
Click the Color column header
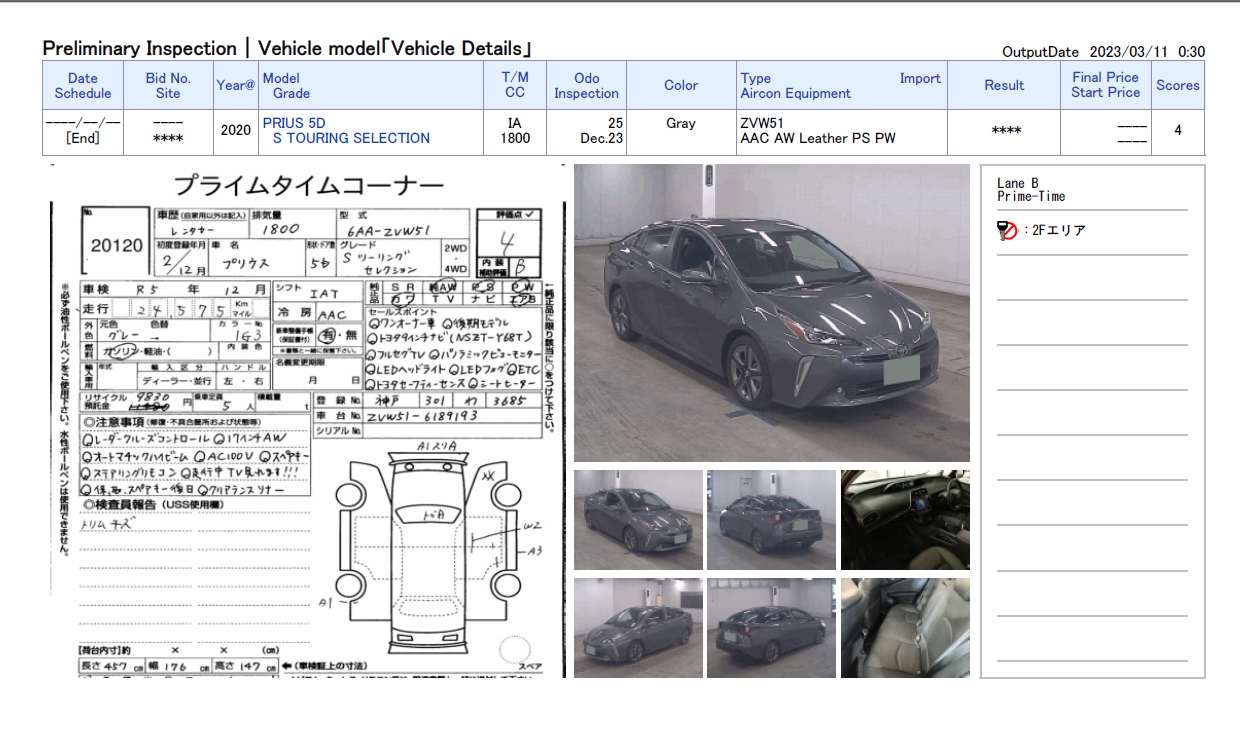pyautogui.click(x=680, y=86)
